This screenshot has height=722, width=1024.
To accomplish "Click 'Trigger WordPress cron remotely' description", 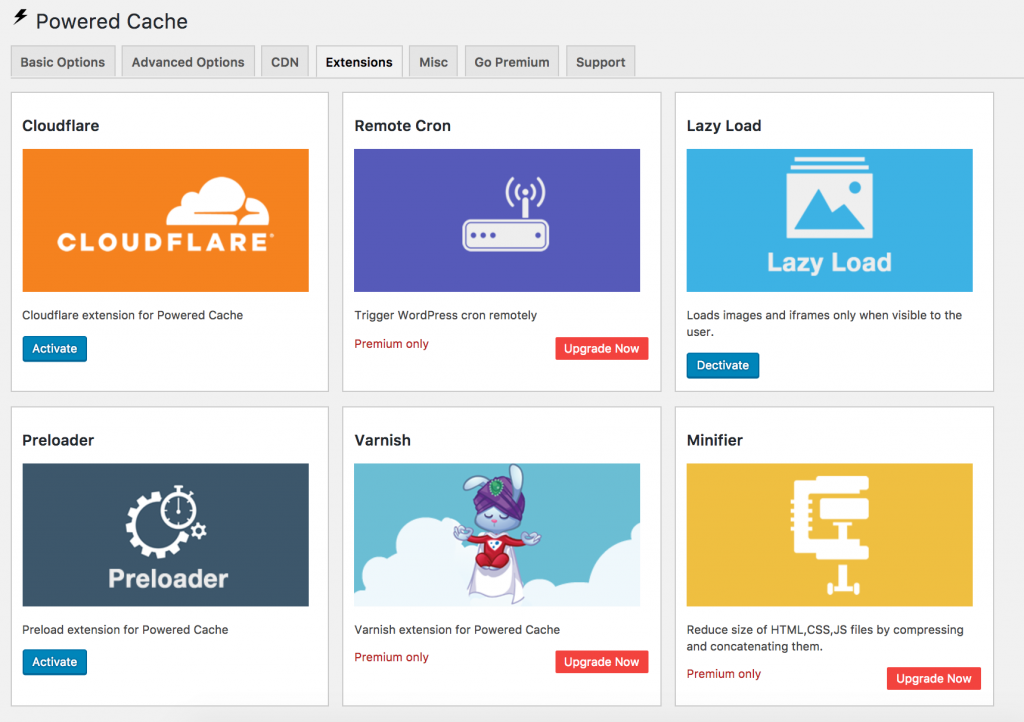I will pyautogui.click(x=445, y=315).
